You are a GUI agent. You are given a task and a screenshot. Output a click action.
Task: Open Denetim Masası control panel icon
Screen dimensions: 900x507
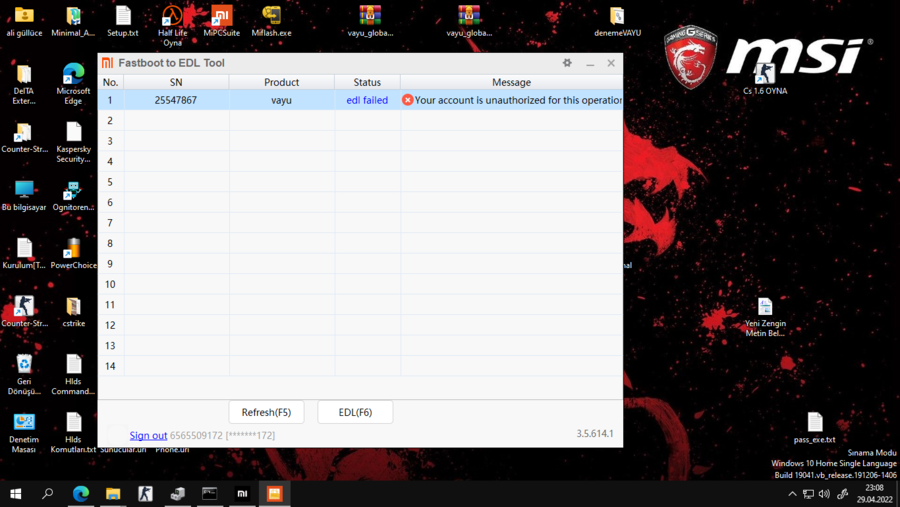24,432
